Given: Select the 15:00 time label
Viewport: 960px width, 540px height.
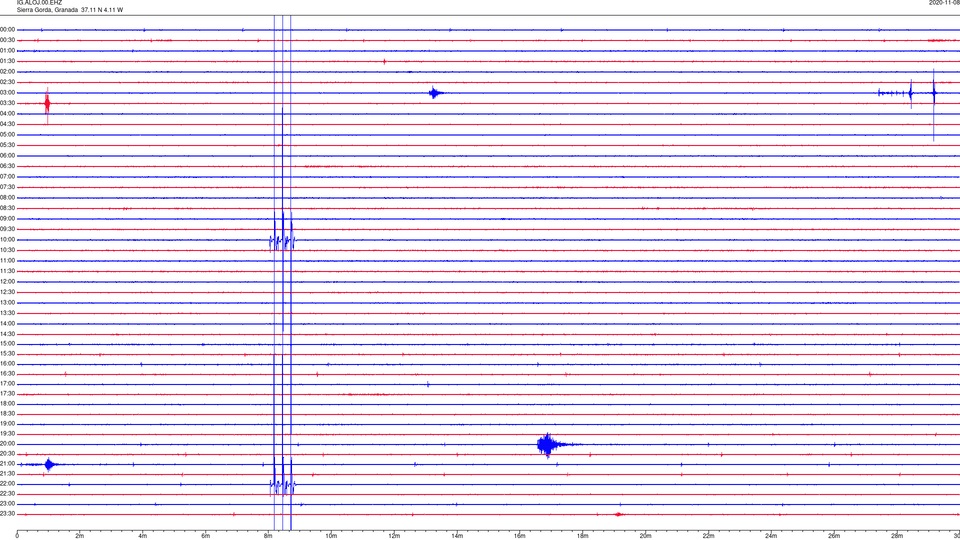Looking at the screenshot, I should 7,343.
